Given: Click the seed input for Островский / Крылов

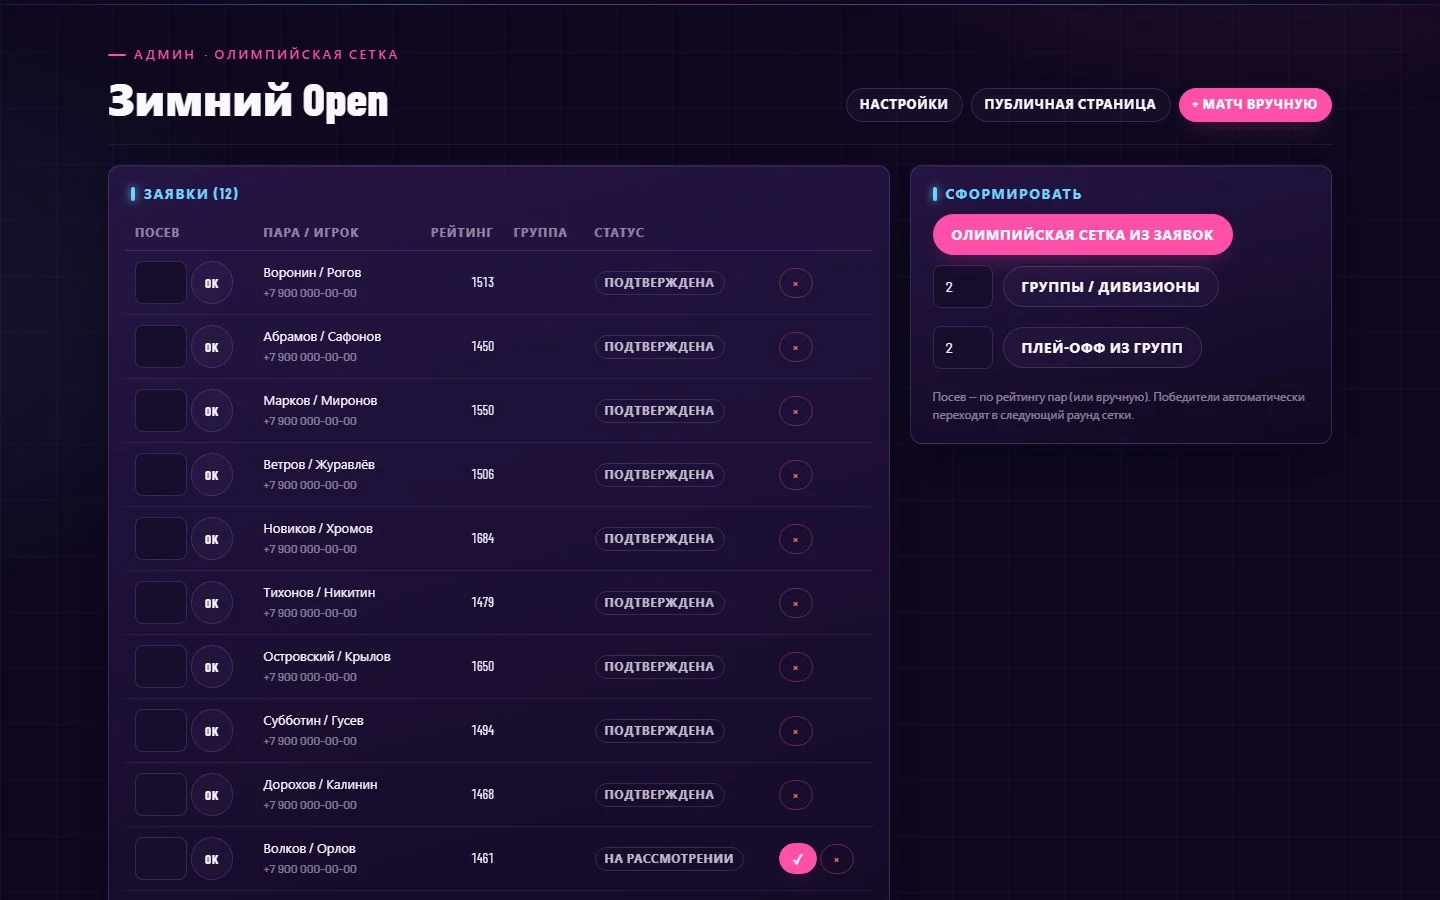Looking at the screenshot, I should (x=161, y=667).
